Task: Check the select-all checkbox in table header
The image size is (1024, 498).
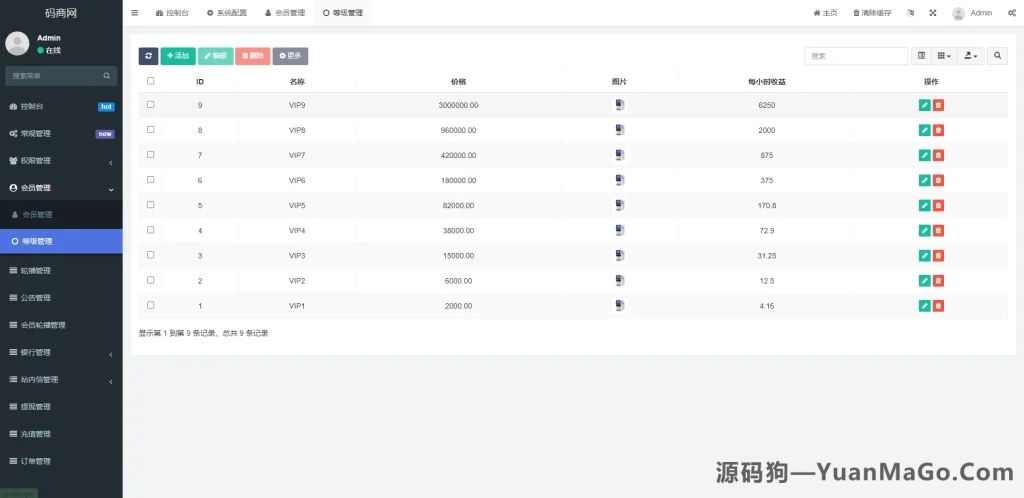Action: [151, 81]
